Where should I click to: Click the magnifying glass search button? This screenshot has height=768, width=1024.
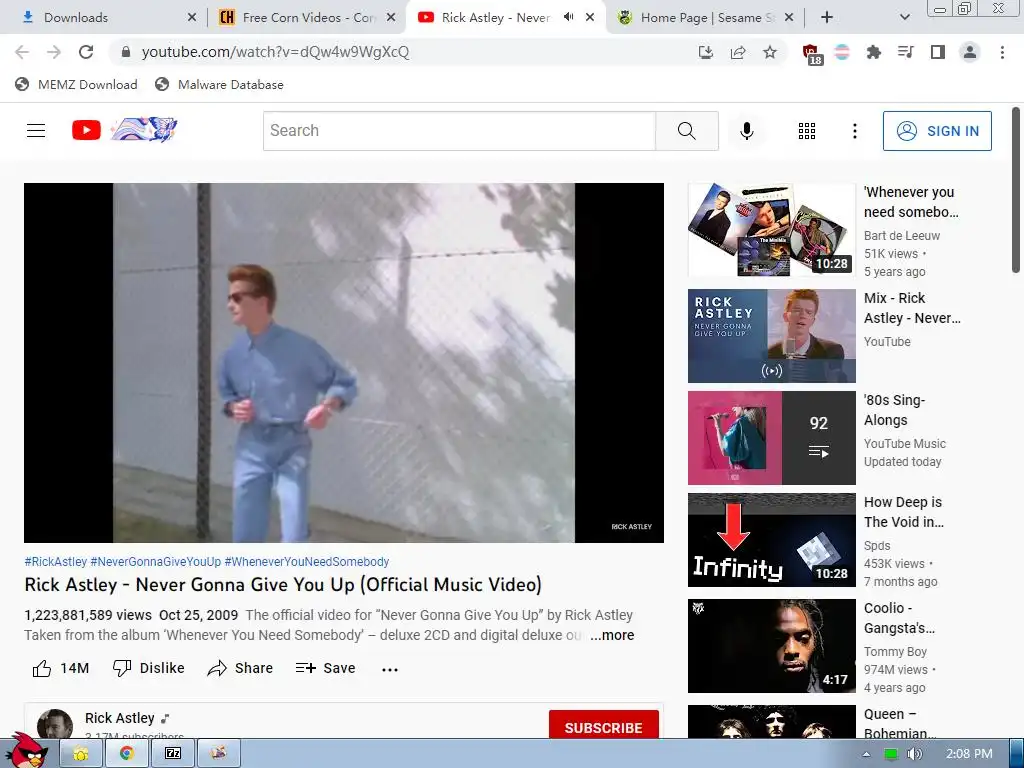pos(687,131)
